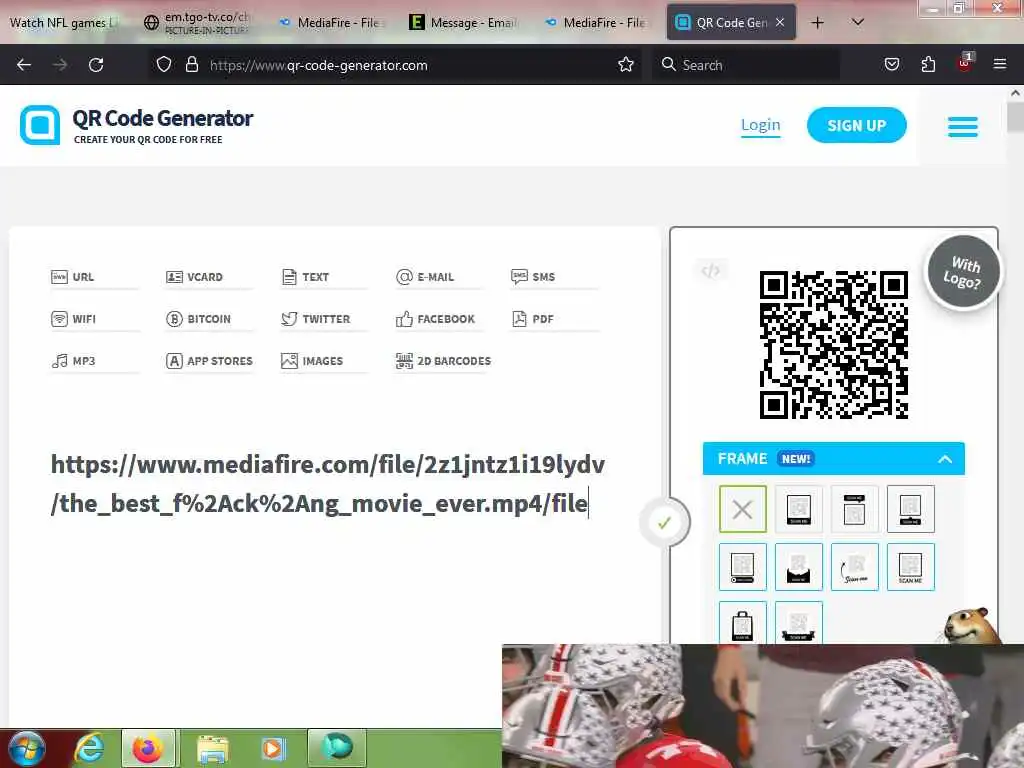Select the fourth frame style in first row
The height and width of the screenshot is (768, 1024).
(x=910, y=509)
